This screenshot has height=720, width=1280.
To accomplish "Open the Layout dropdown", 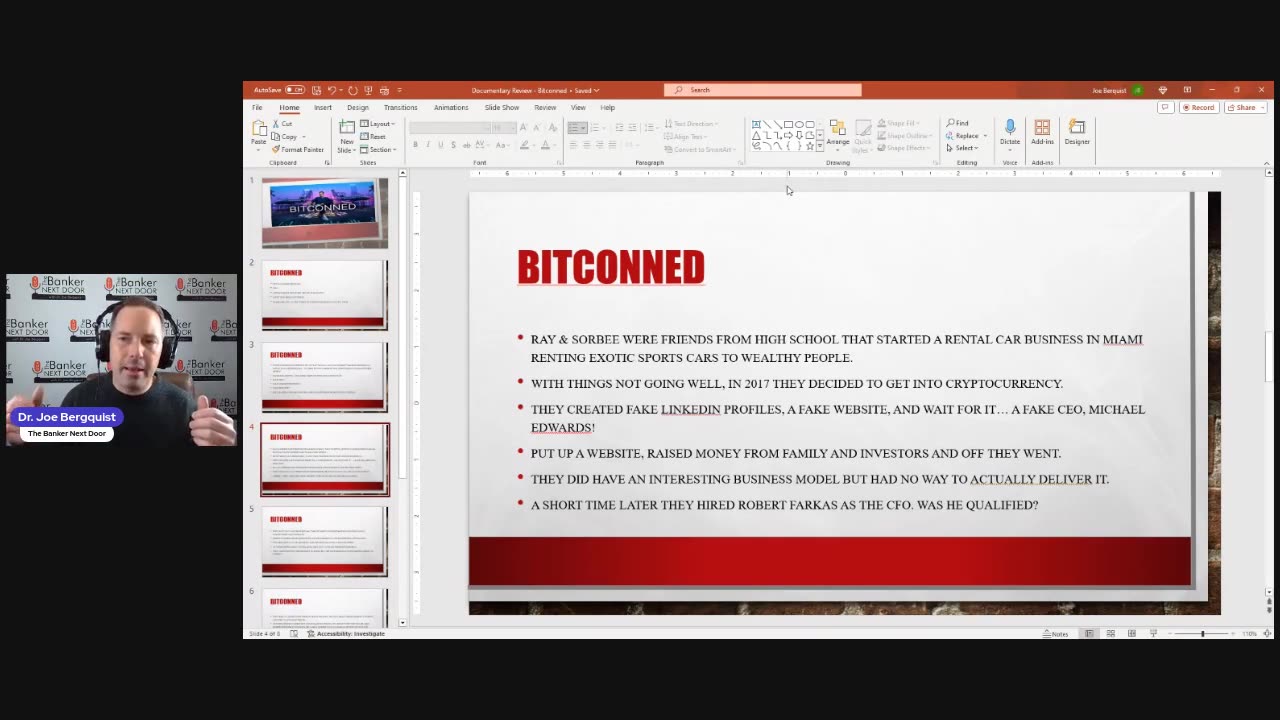I will click(x=378, y=123).
